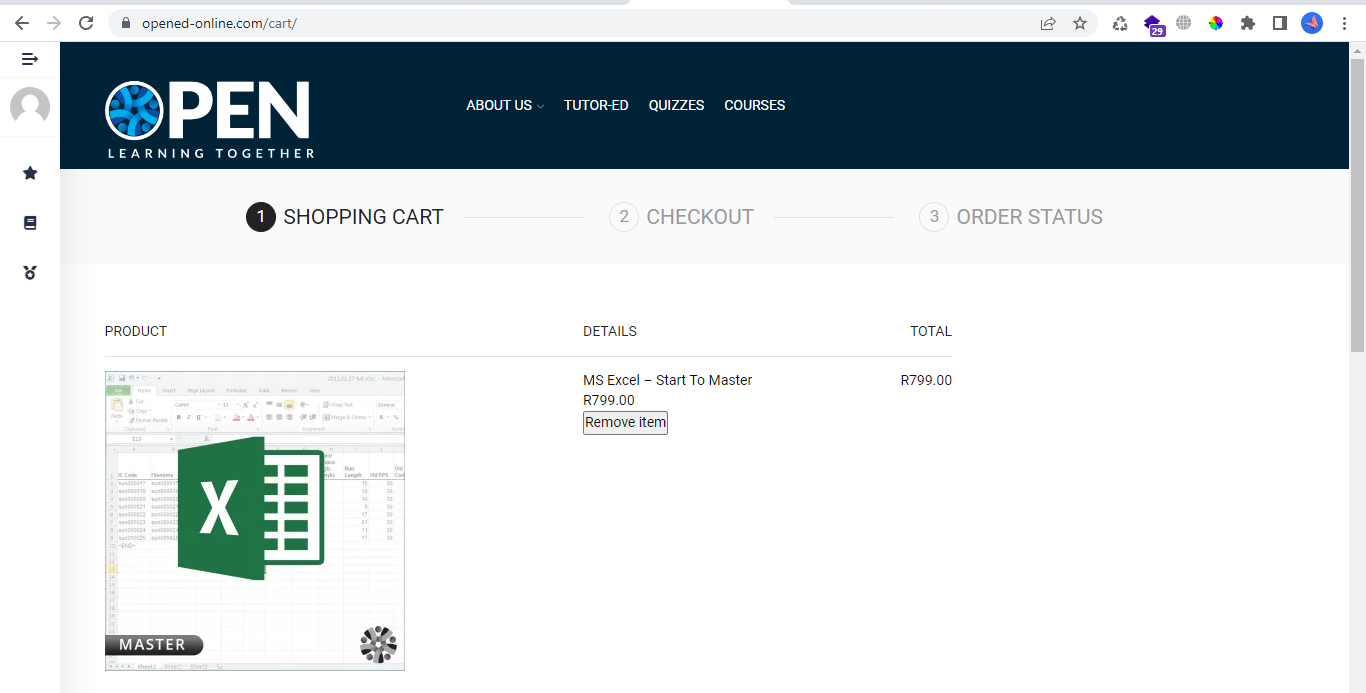Bookmark this page with the star icon
Viewport: 1366px width, 693px height.
tap(1080, 23)
